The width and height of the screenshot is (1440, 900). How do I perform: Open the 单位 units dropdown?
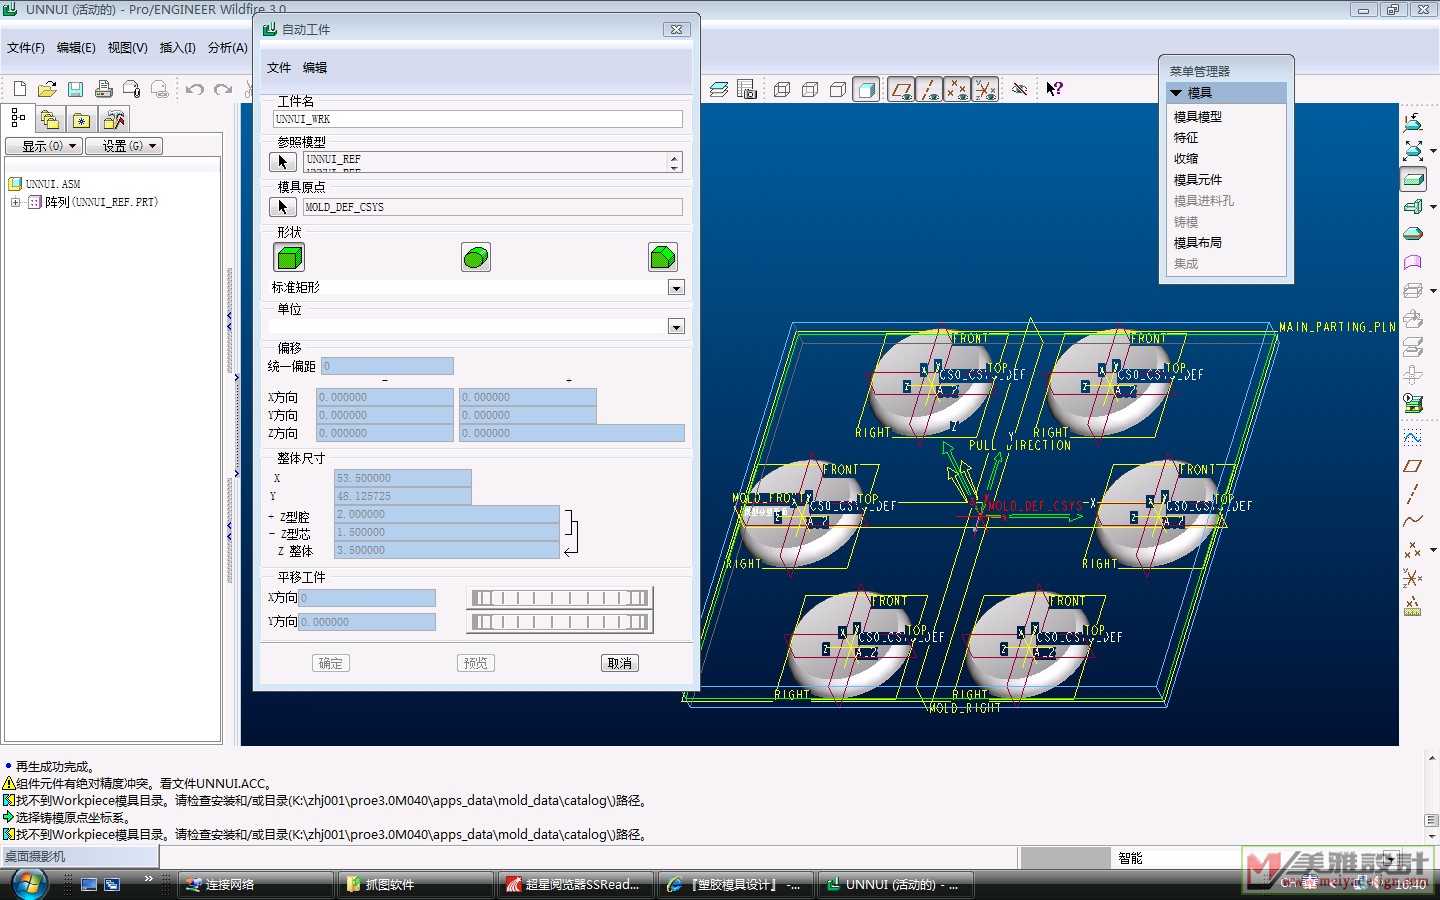pyautogui.click(x=676, y=327)
